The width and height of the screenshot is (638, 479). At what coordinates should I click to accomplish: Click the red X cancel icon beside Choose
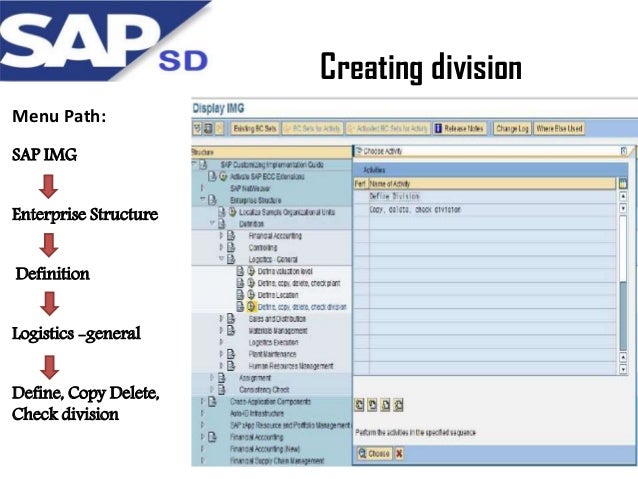click(x=399, y=453)
